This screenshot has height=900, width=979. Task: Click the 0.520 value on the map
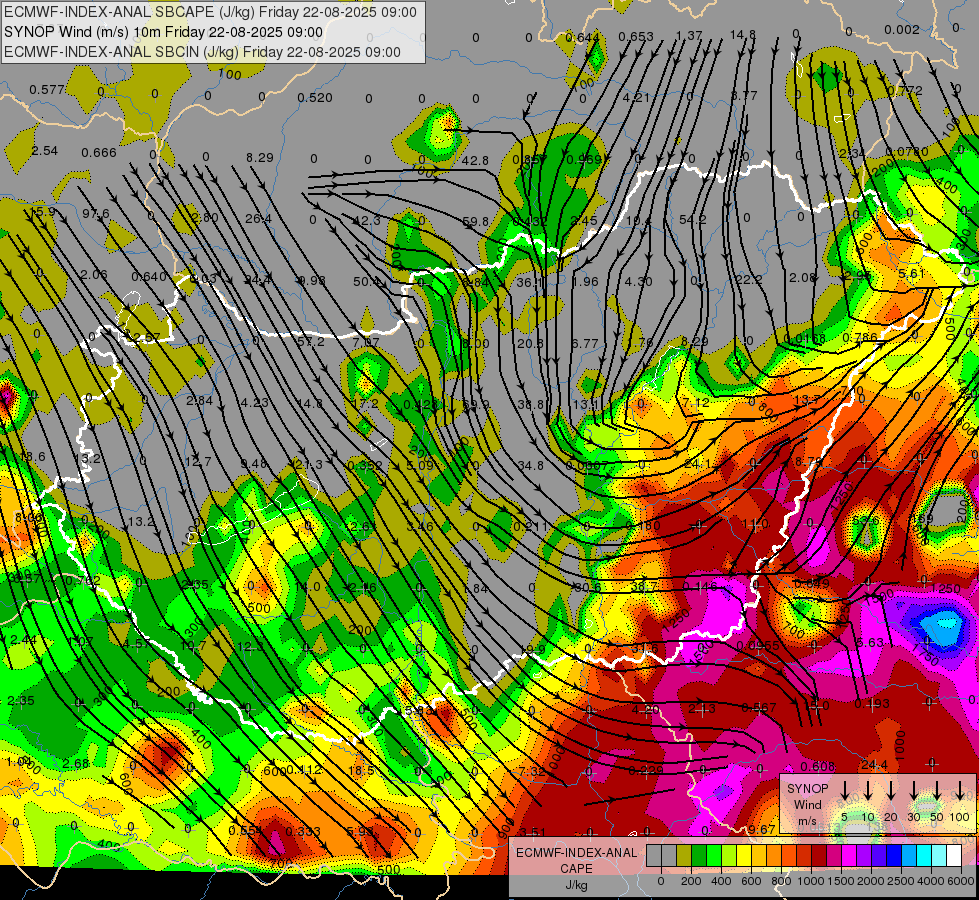[x=315, y=97]
